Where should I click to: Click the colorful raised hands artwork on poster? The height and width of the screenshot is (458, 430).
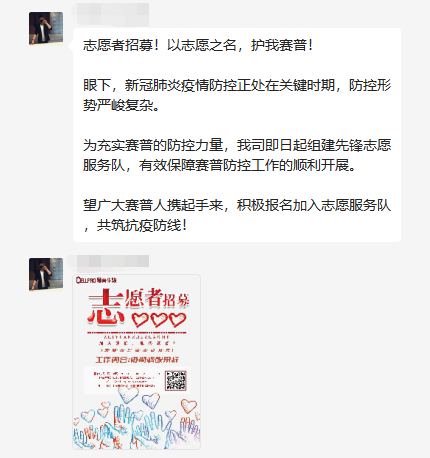click(137, 423)
